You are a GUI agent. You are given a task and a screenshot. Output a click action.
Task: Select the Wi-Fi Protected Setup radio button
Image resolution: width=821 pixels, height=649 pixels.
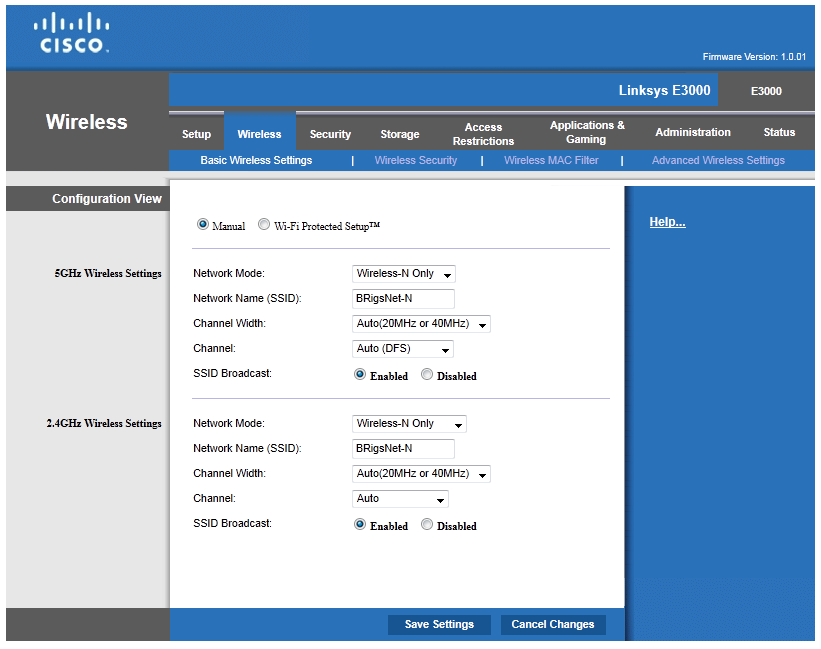264,225
